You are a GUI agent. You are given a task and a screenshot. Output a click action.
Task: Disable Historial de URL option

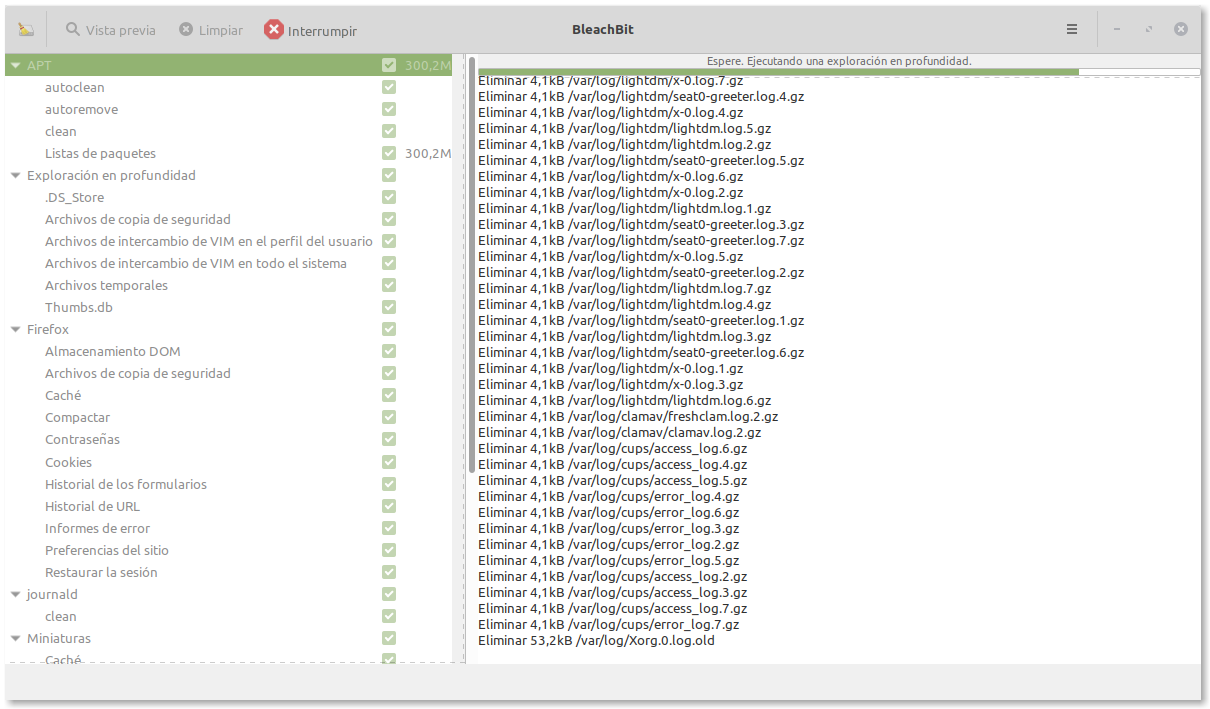[389, 505]
